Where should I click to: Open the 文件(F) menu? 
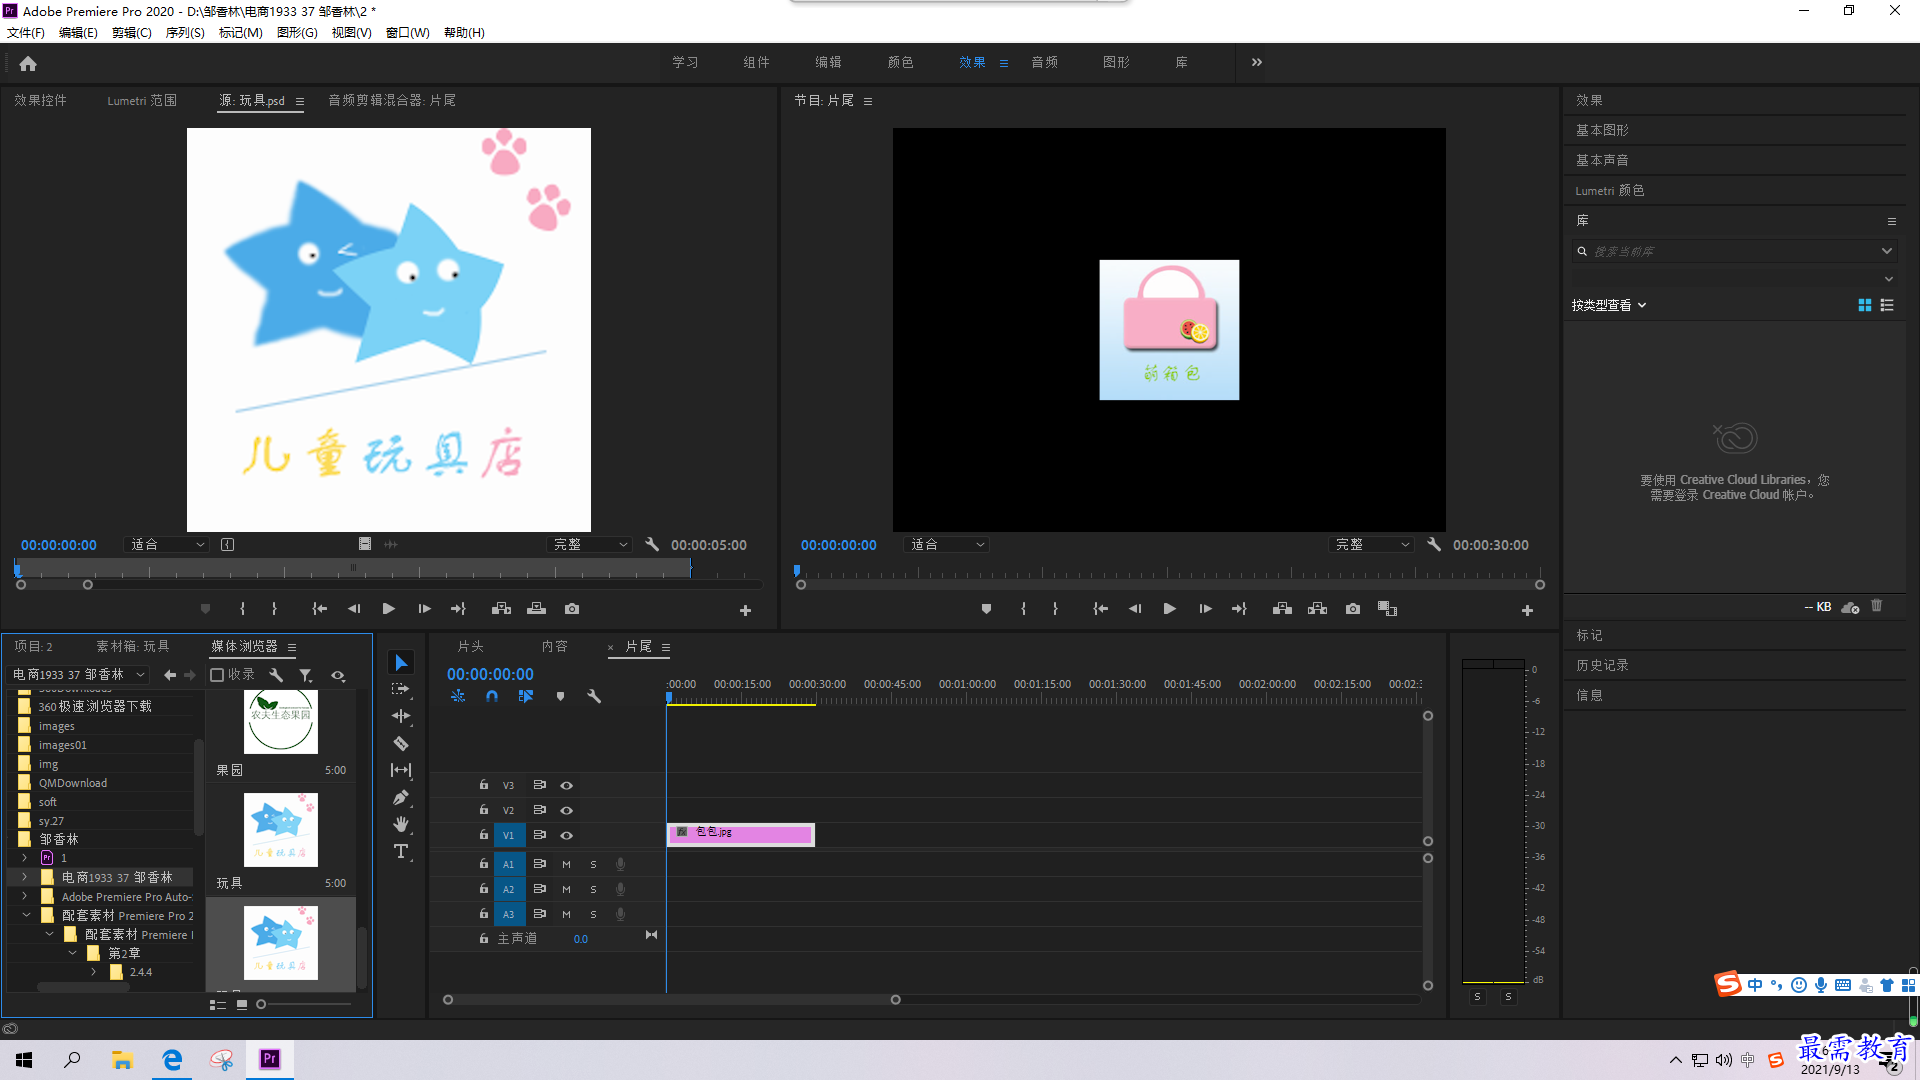pos(26,33)
